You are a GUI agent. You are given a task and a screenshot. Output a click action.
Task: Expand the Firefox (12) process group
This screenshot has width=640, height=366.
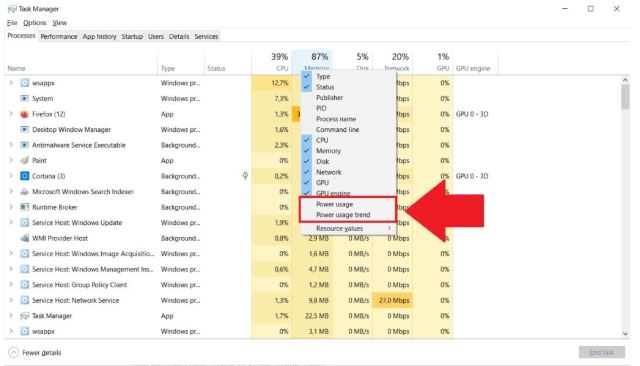(11, 114)
